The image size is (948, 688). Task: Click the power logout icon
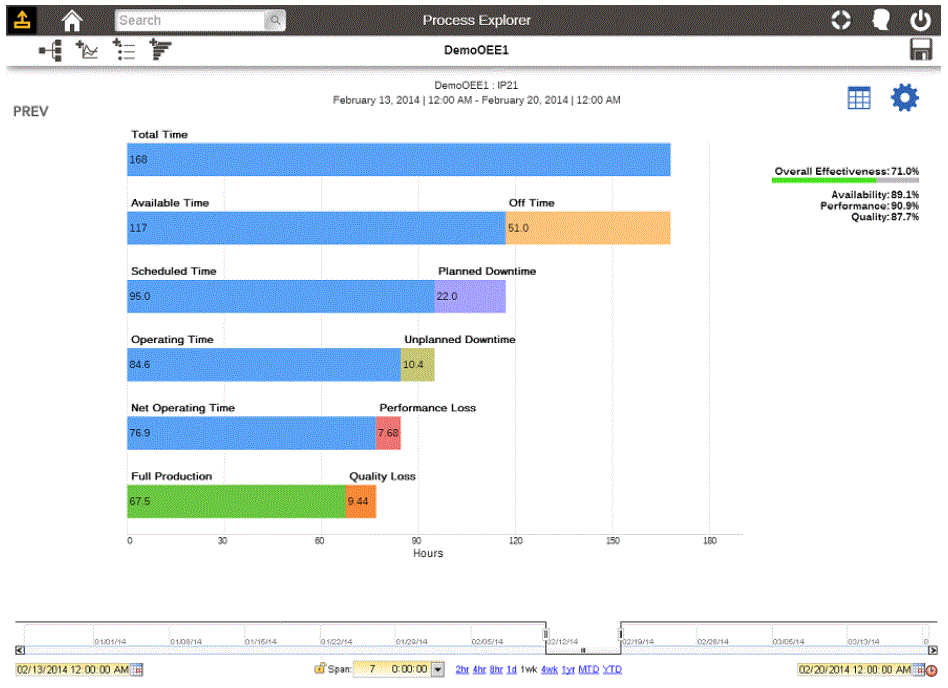point(920,20)
